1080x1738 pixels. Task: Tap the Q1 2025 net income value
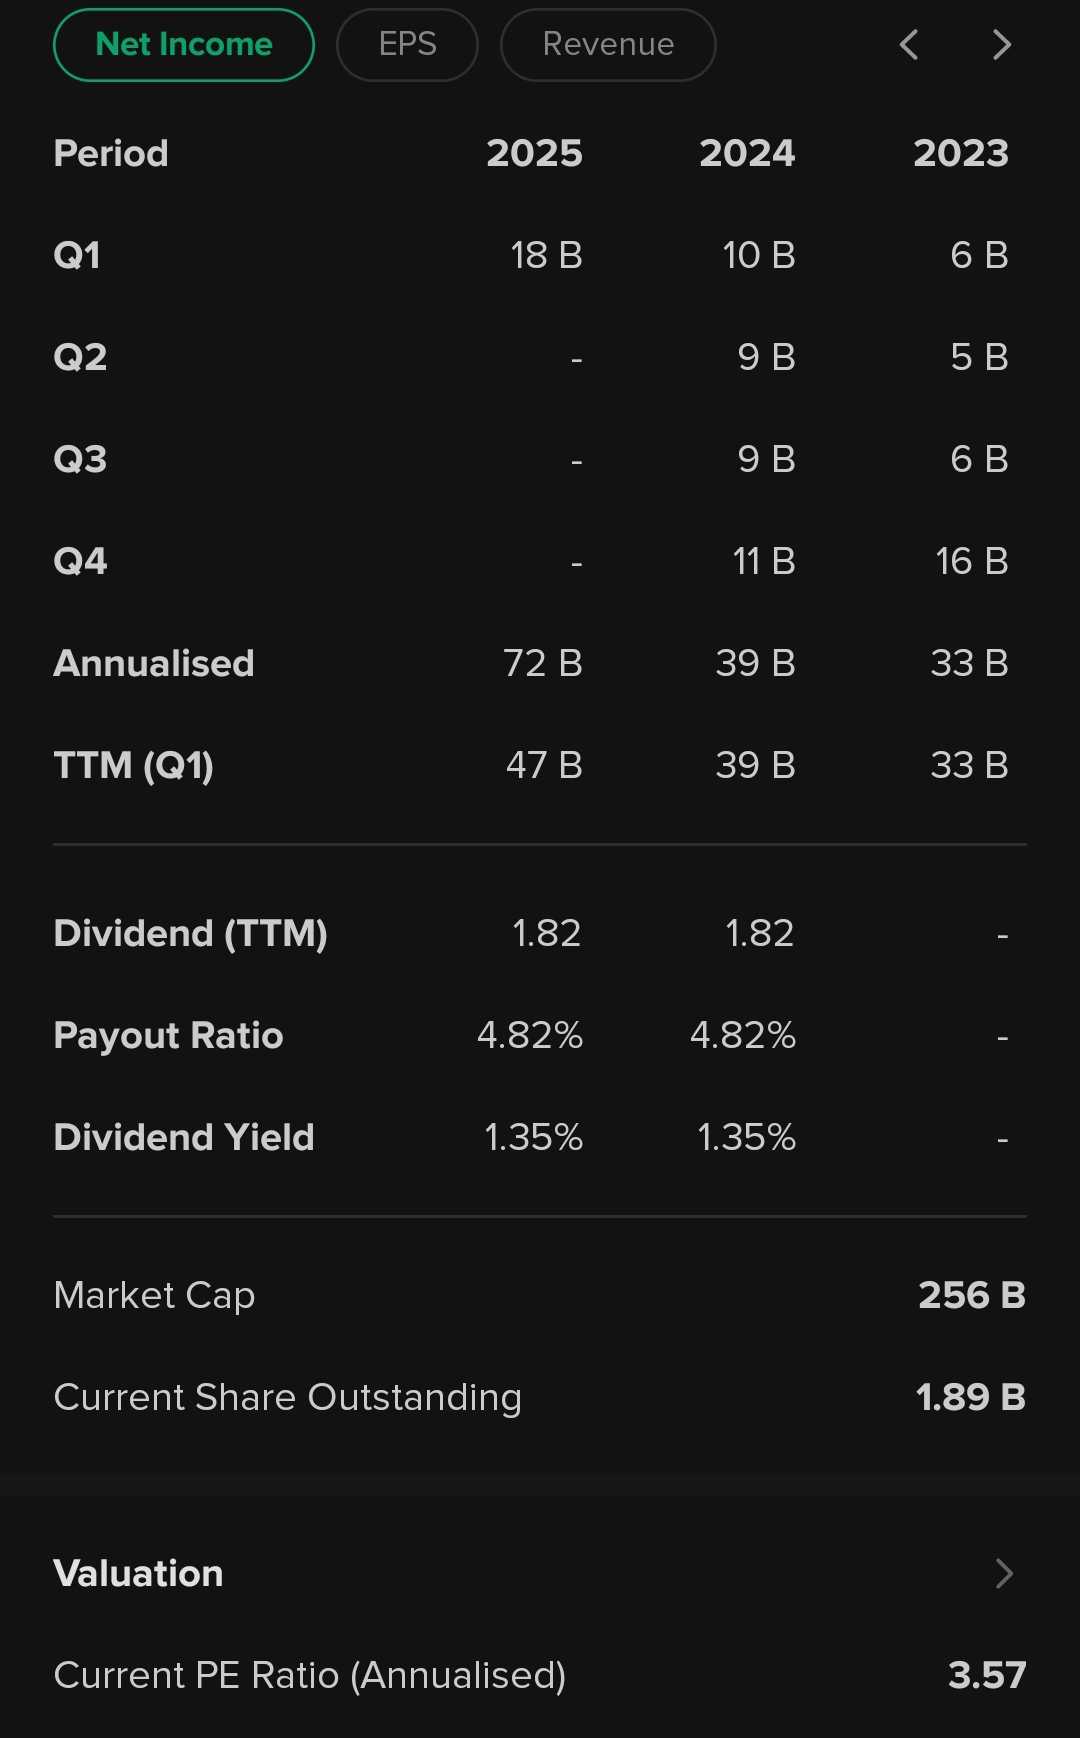[x=546, y=255]
